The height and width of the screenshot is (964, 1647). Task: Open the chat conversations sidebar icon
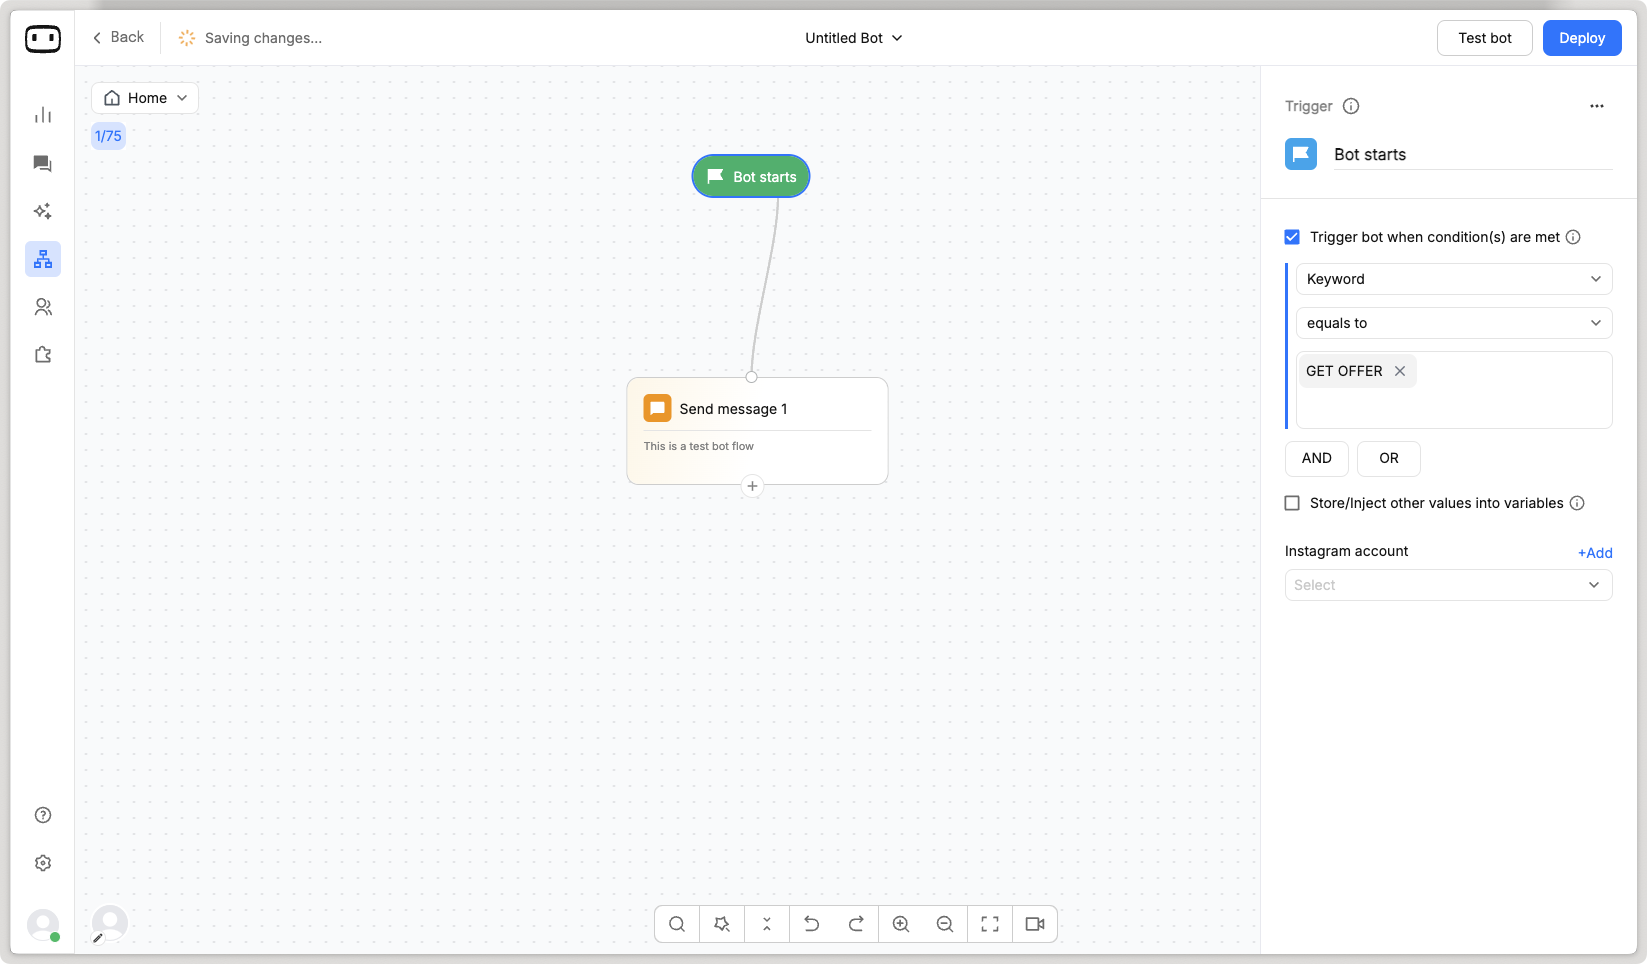43,163
